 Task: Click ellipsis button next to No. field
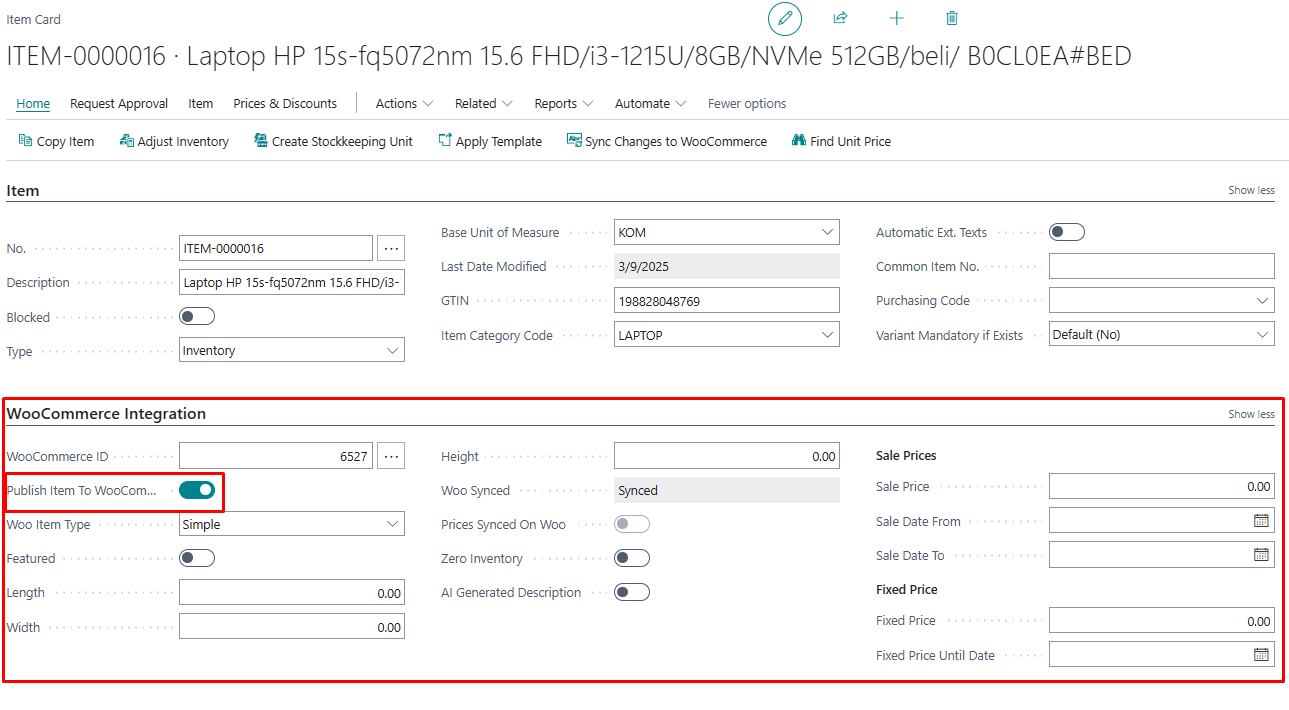coord(391,248)
